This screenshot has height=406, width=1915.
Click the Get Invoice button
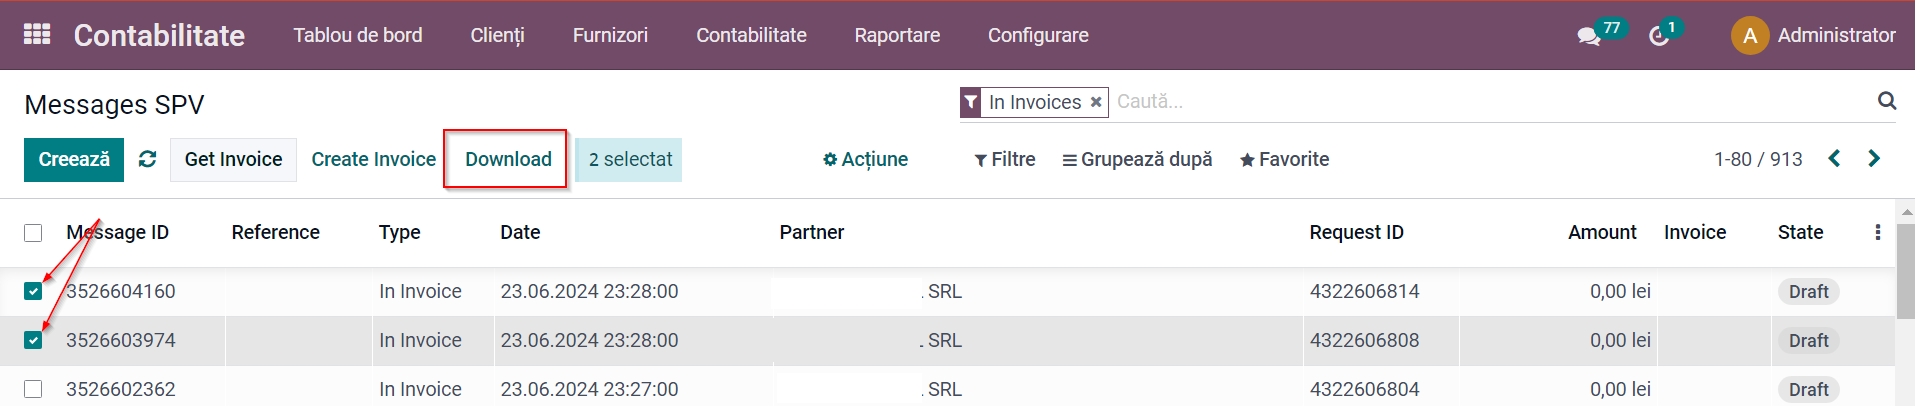point(233,160)
